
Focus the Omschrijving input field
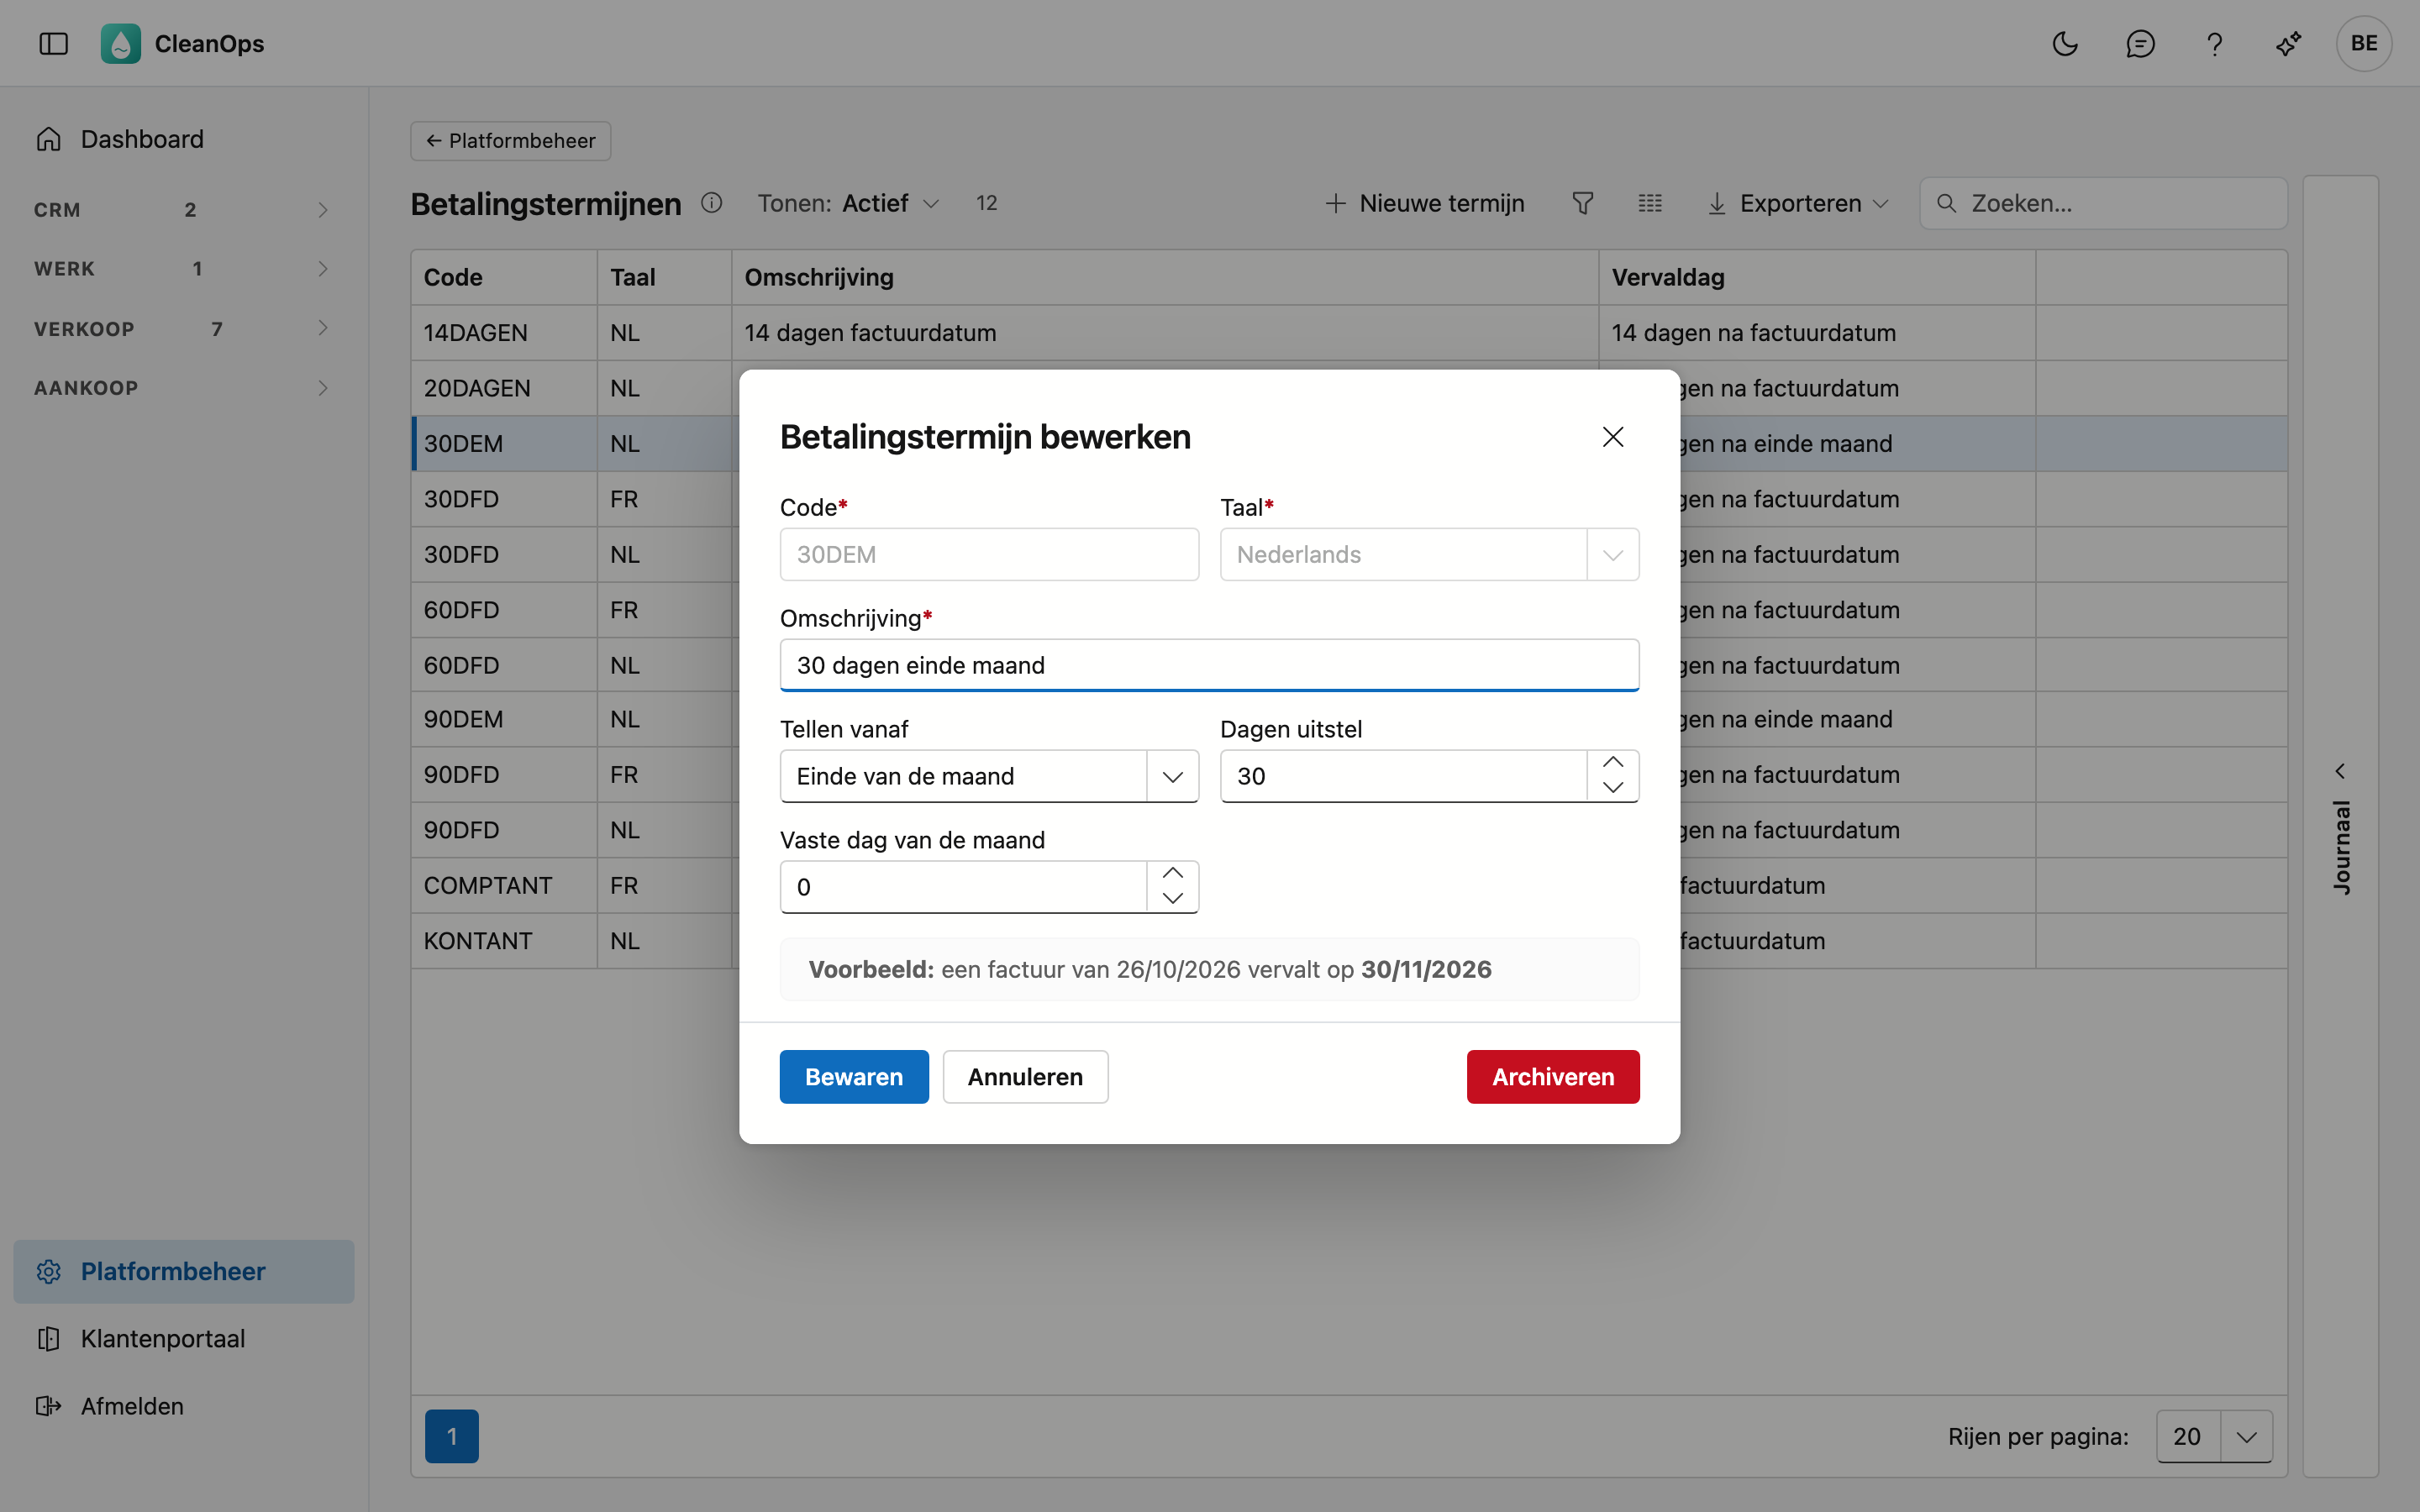(1209, 665)
